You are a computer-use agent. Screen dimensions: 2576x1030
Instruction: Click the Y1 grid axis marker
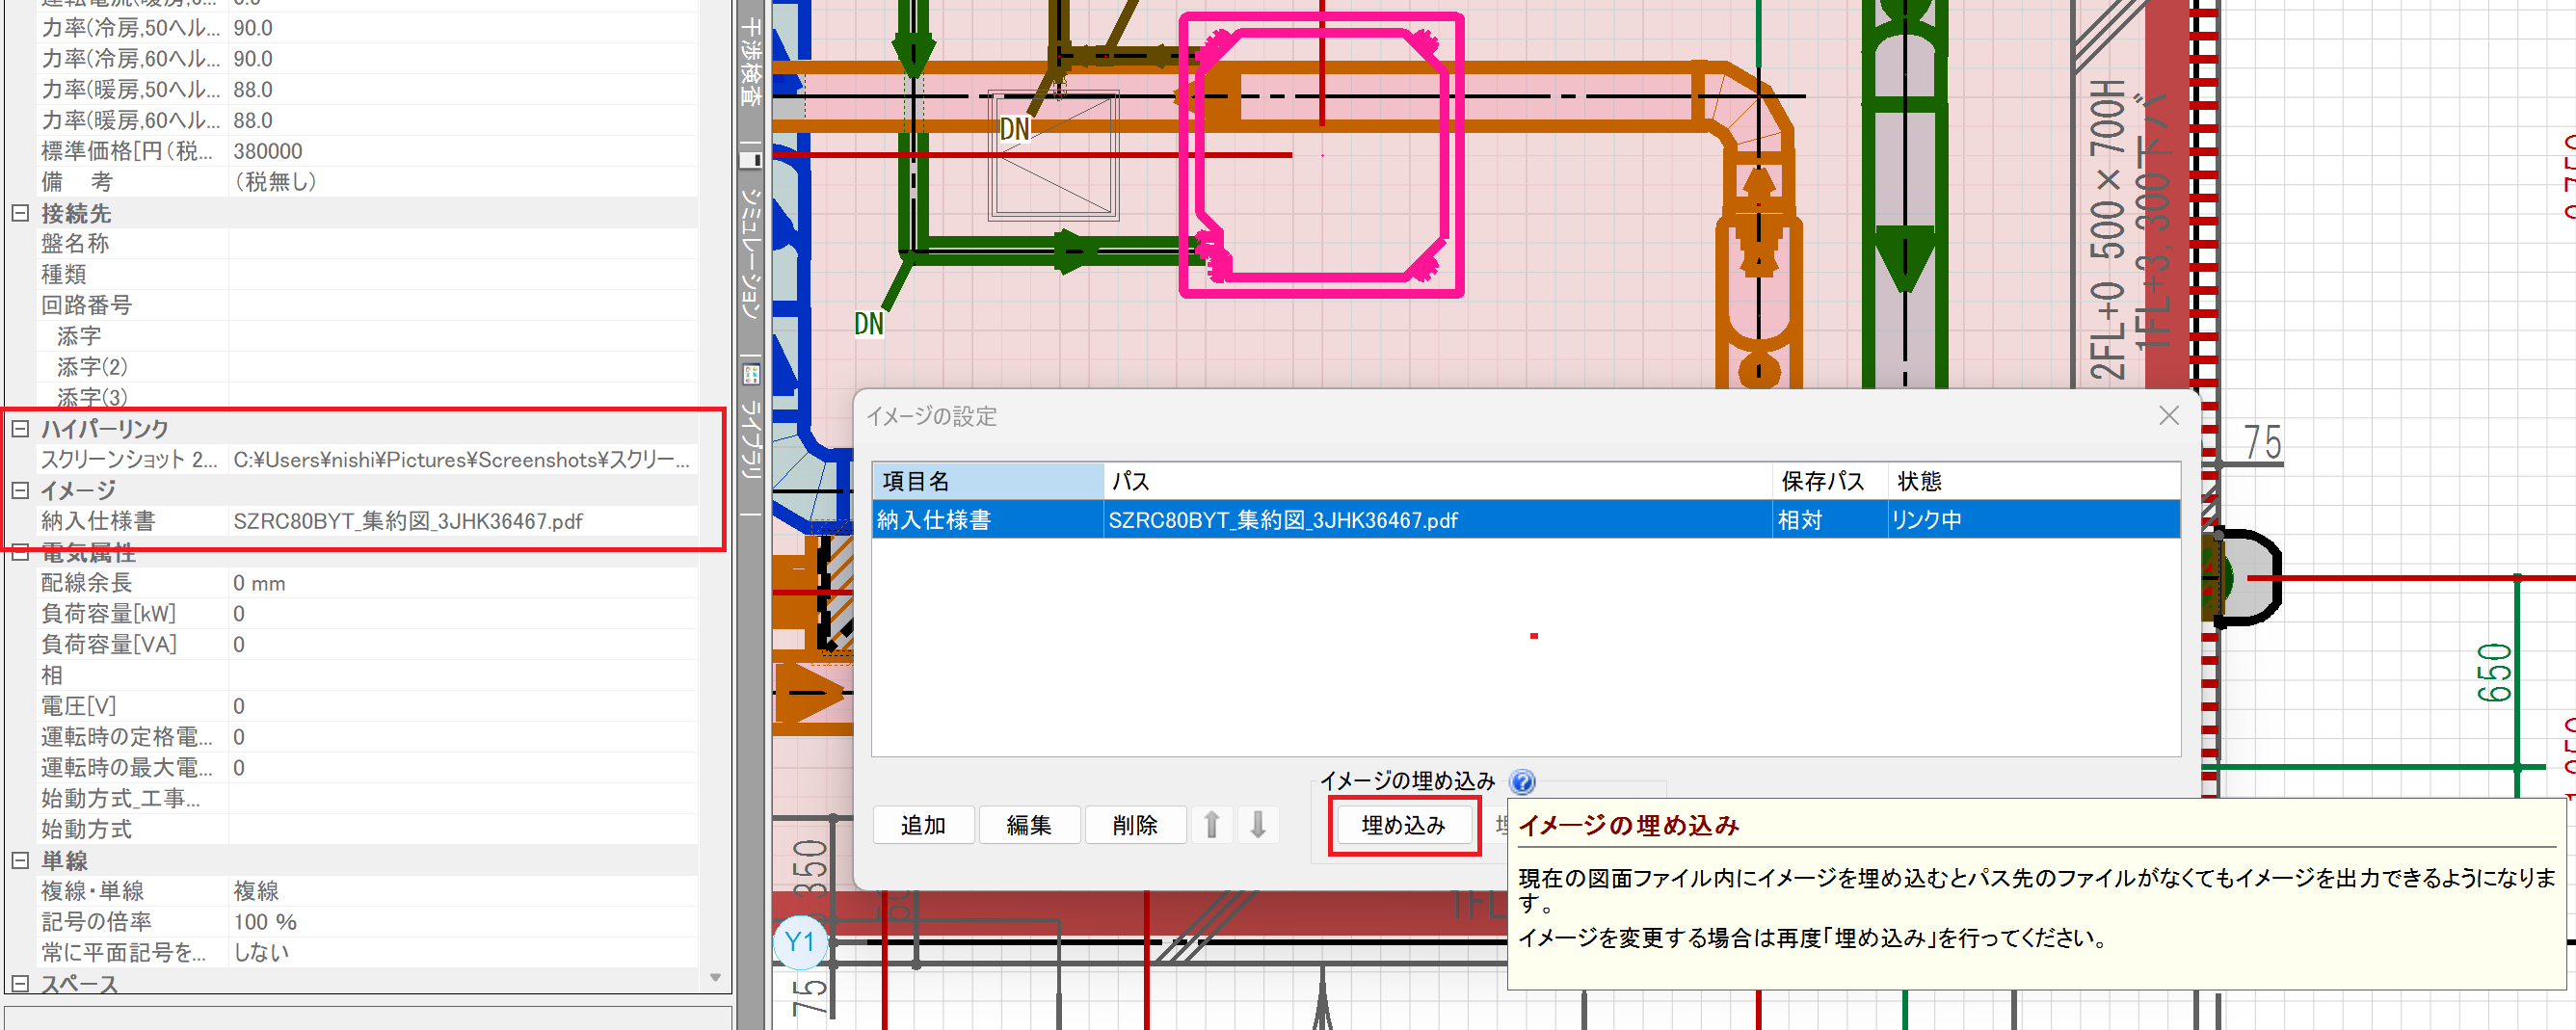click(x=800, y=942)
